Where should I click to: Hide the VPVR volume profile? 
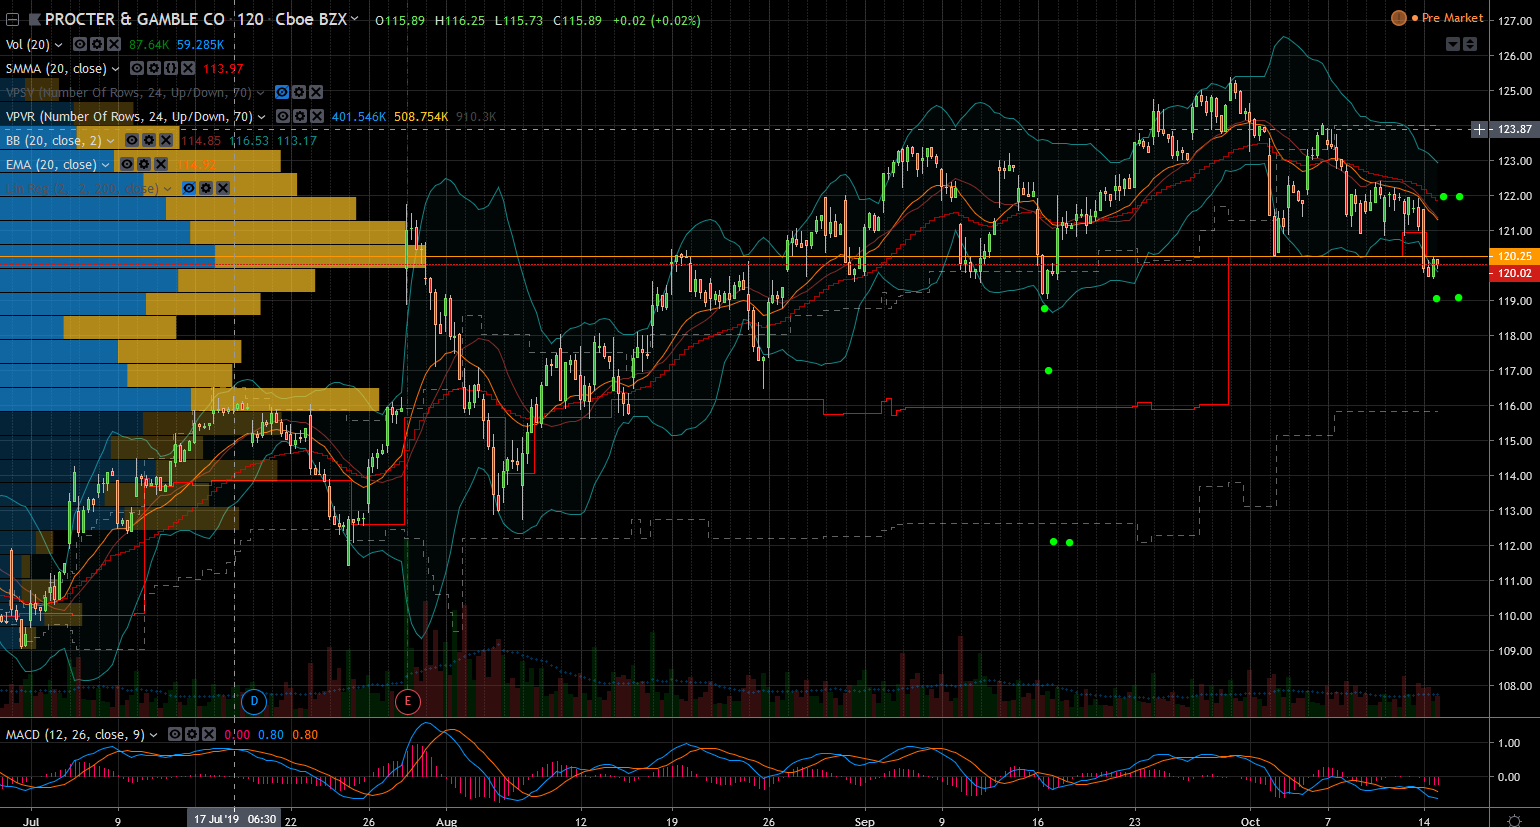coord(283,116)
